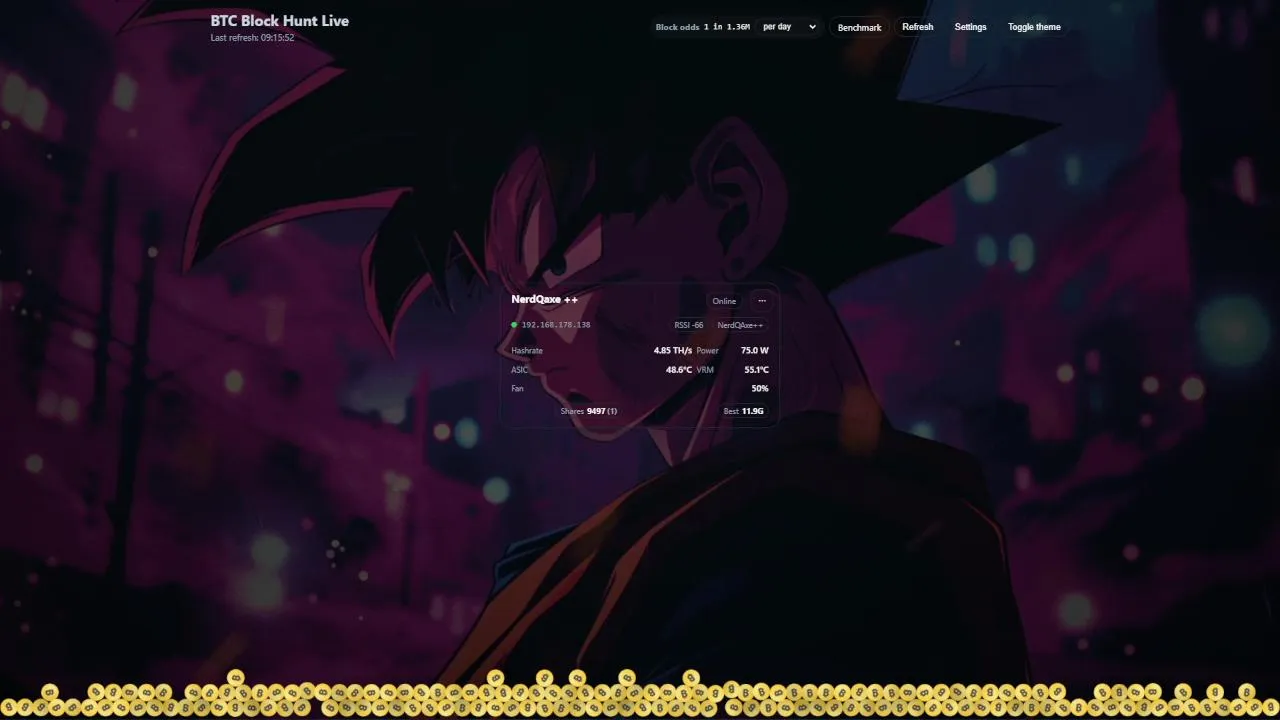Click the Online status badge

pyautogui.click(x=724, y=301)
